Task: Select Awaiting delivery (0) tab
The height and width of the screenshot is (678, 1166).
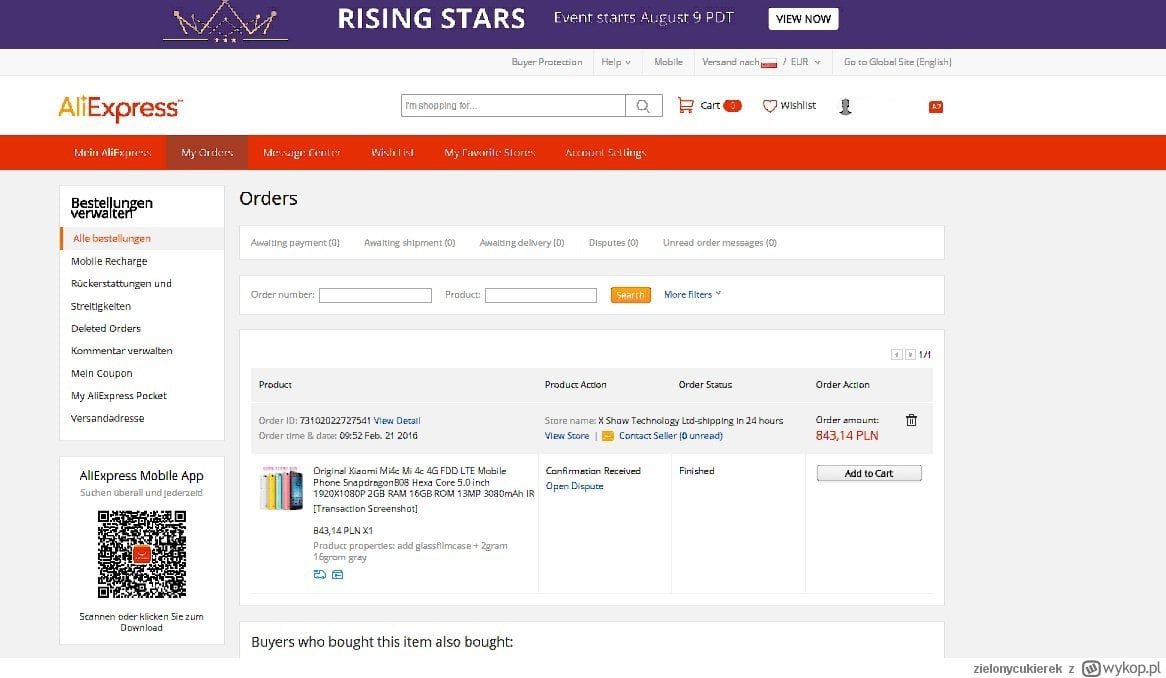Action: [522, 242]
